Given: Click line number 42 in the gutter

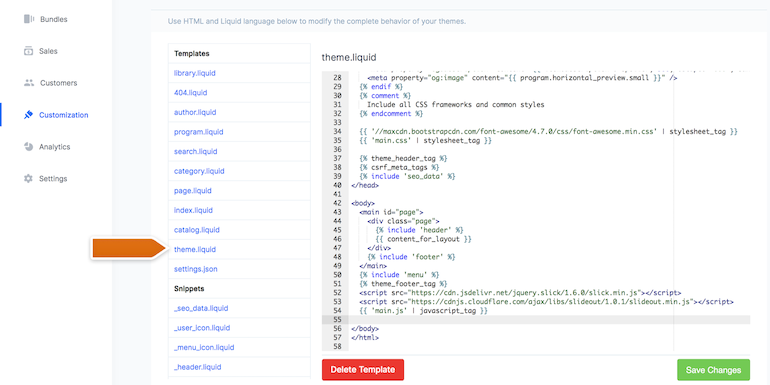Looking at the screenshot, I should 337,203.
